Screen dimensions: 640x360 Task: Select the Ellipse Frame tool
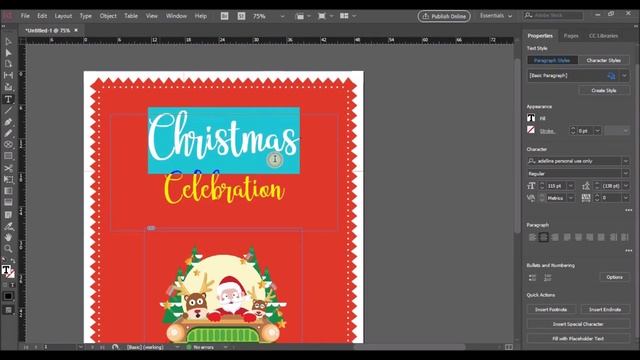8,144
